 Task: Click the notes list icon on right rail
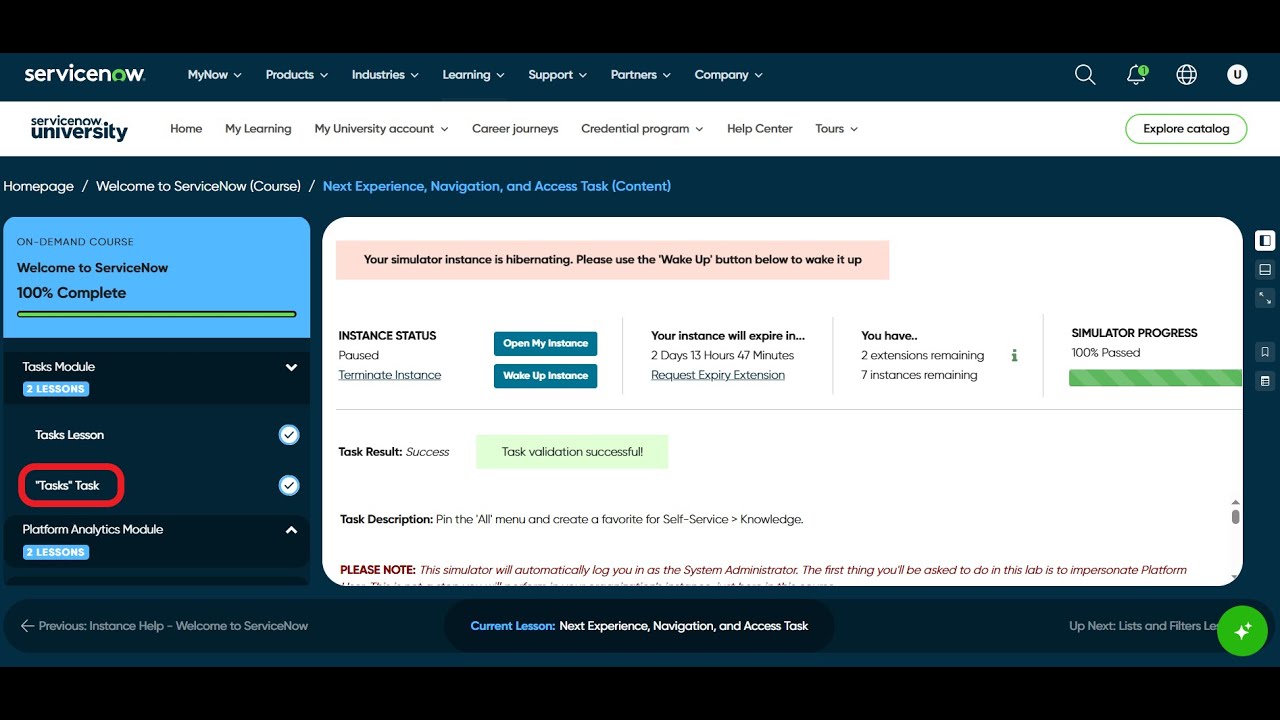(x=1265, y=381)
